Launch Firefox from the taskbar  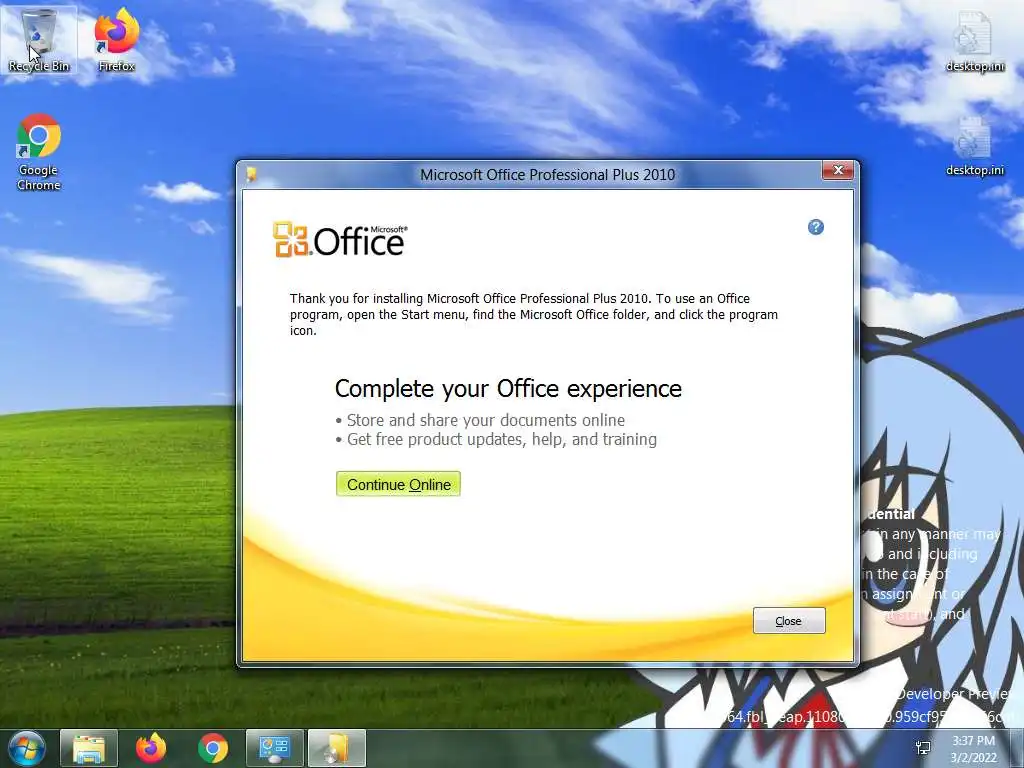click(x=151, y=749)
